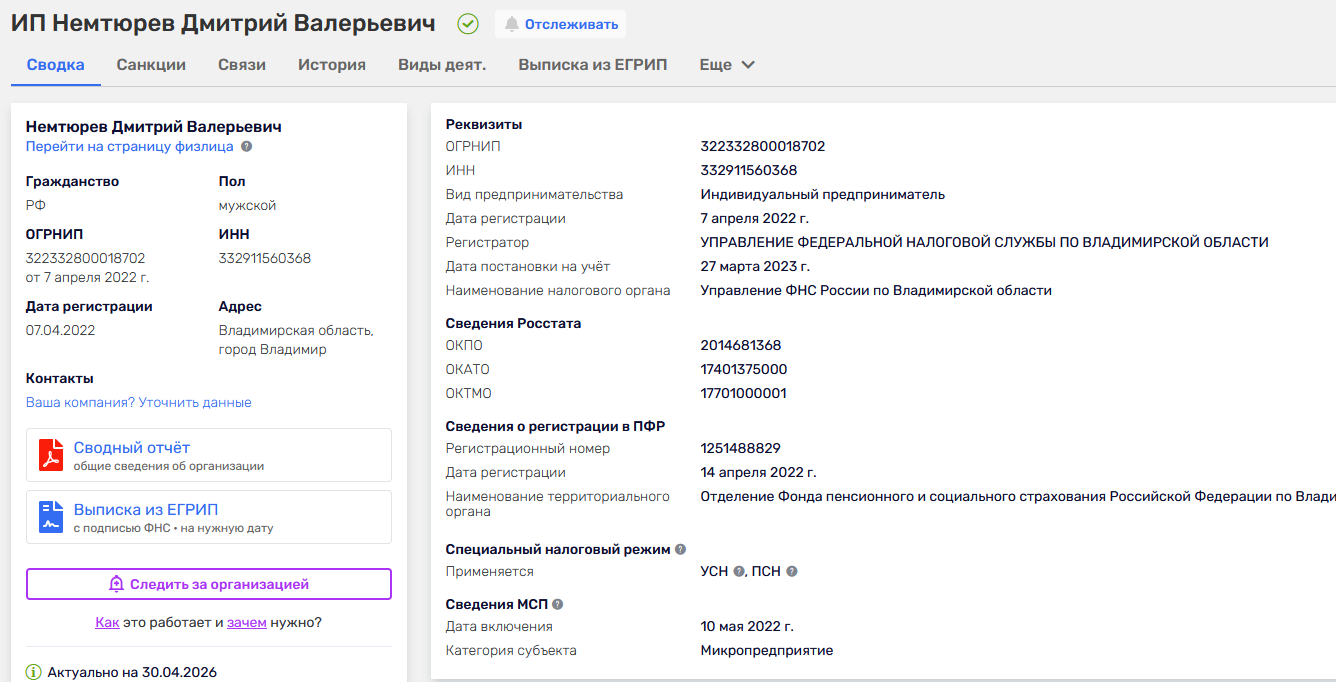This screenshot has width=1336, height=682.
Task: Expand the Еще dropdown menu
Action: pyautogui.click(x=727, y=65)
